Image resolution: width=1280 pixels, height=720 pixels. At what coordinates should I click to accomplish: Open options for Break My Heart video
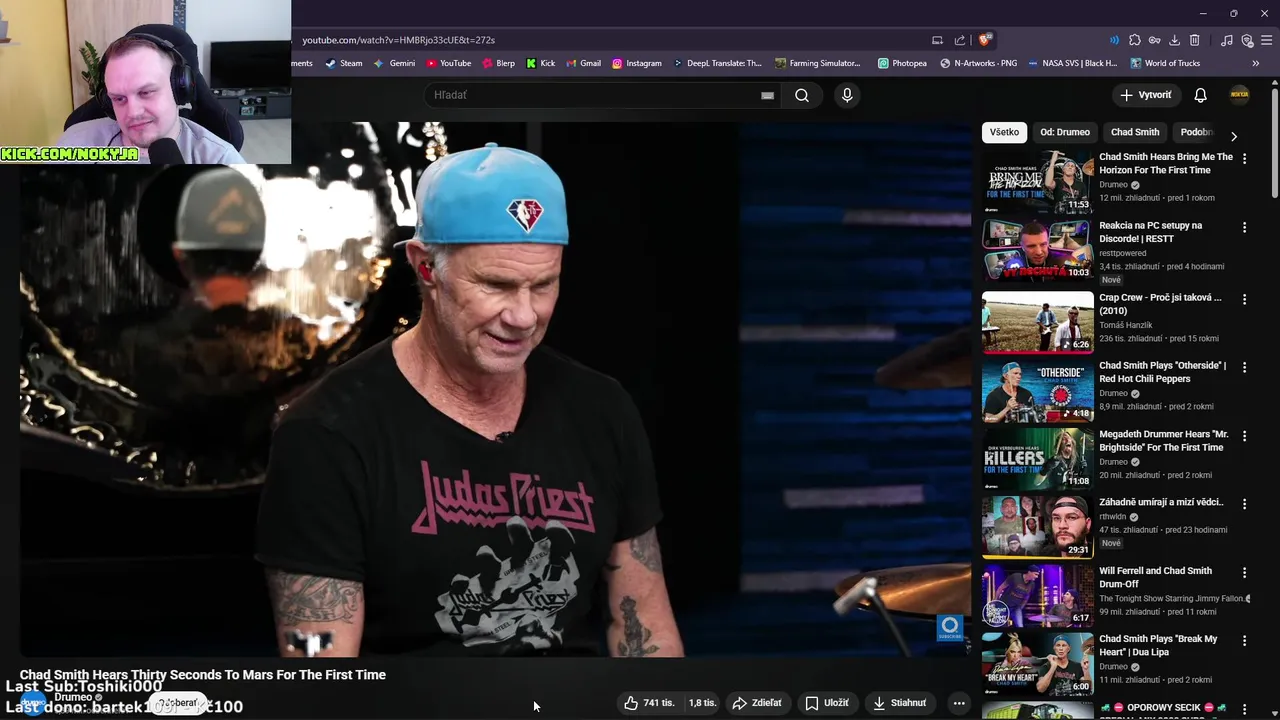(x=1244, y=640)
